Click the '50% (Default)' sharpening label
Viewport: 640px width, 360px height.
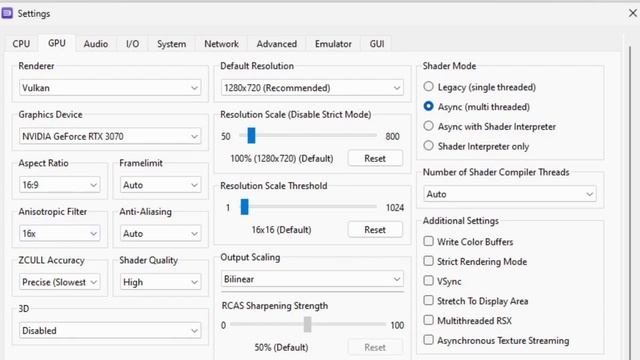point(281,347)
